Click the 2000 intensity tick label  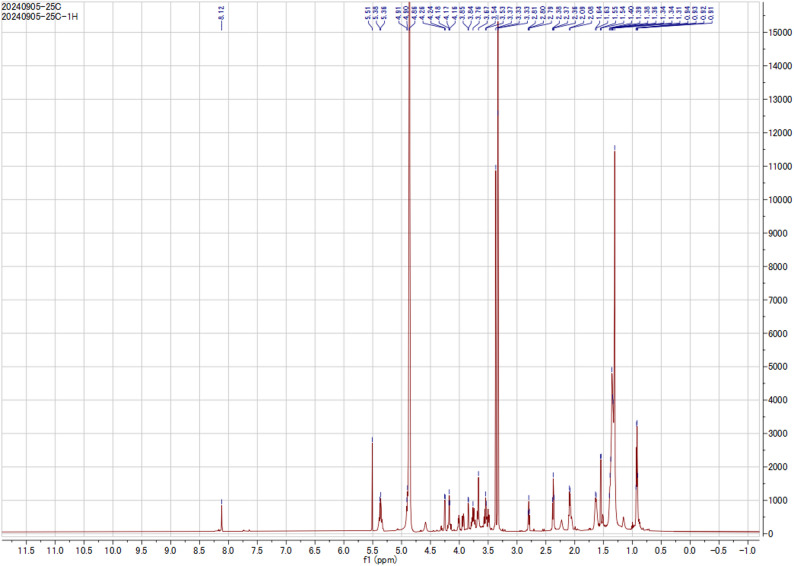[x=779, y=467]
